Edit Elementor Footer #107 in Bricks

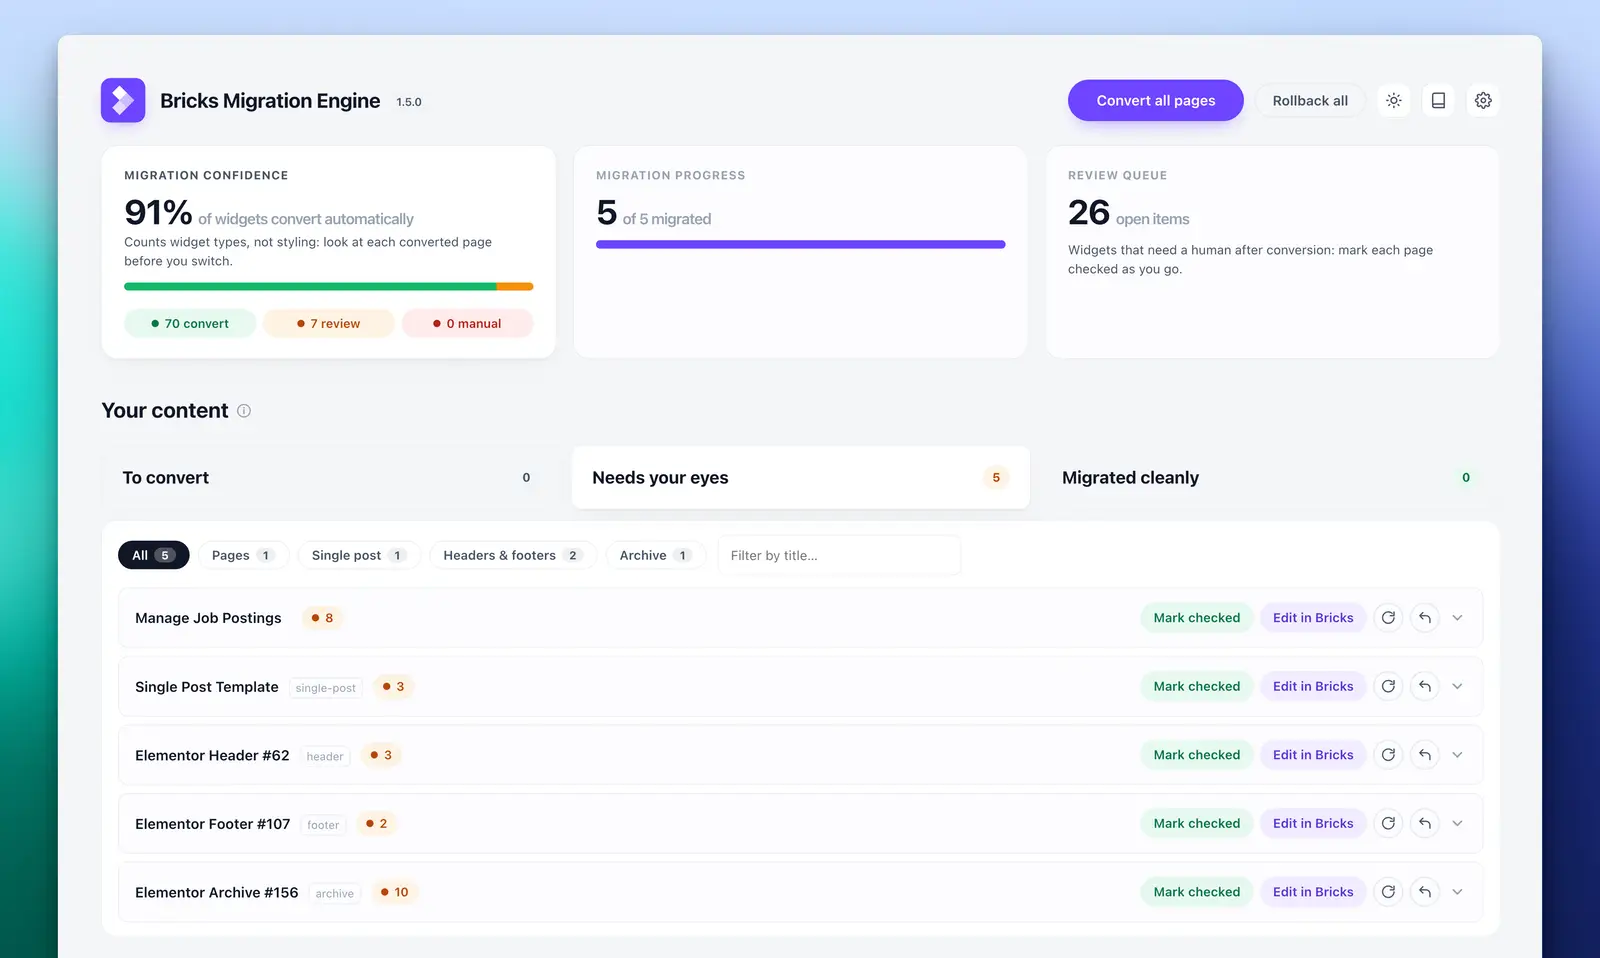(1313, 823)
